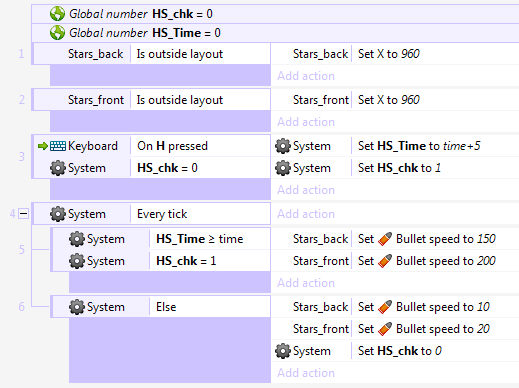Select HS_chk = 1 condition text
This screenshot has width=519, height=388.
pyautogui.click(x=186, y=261)
